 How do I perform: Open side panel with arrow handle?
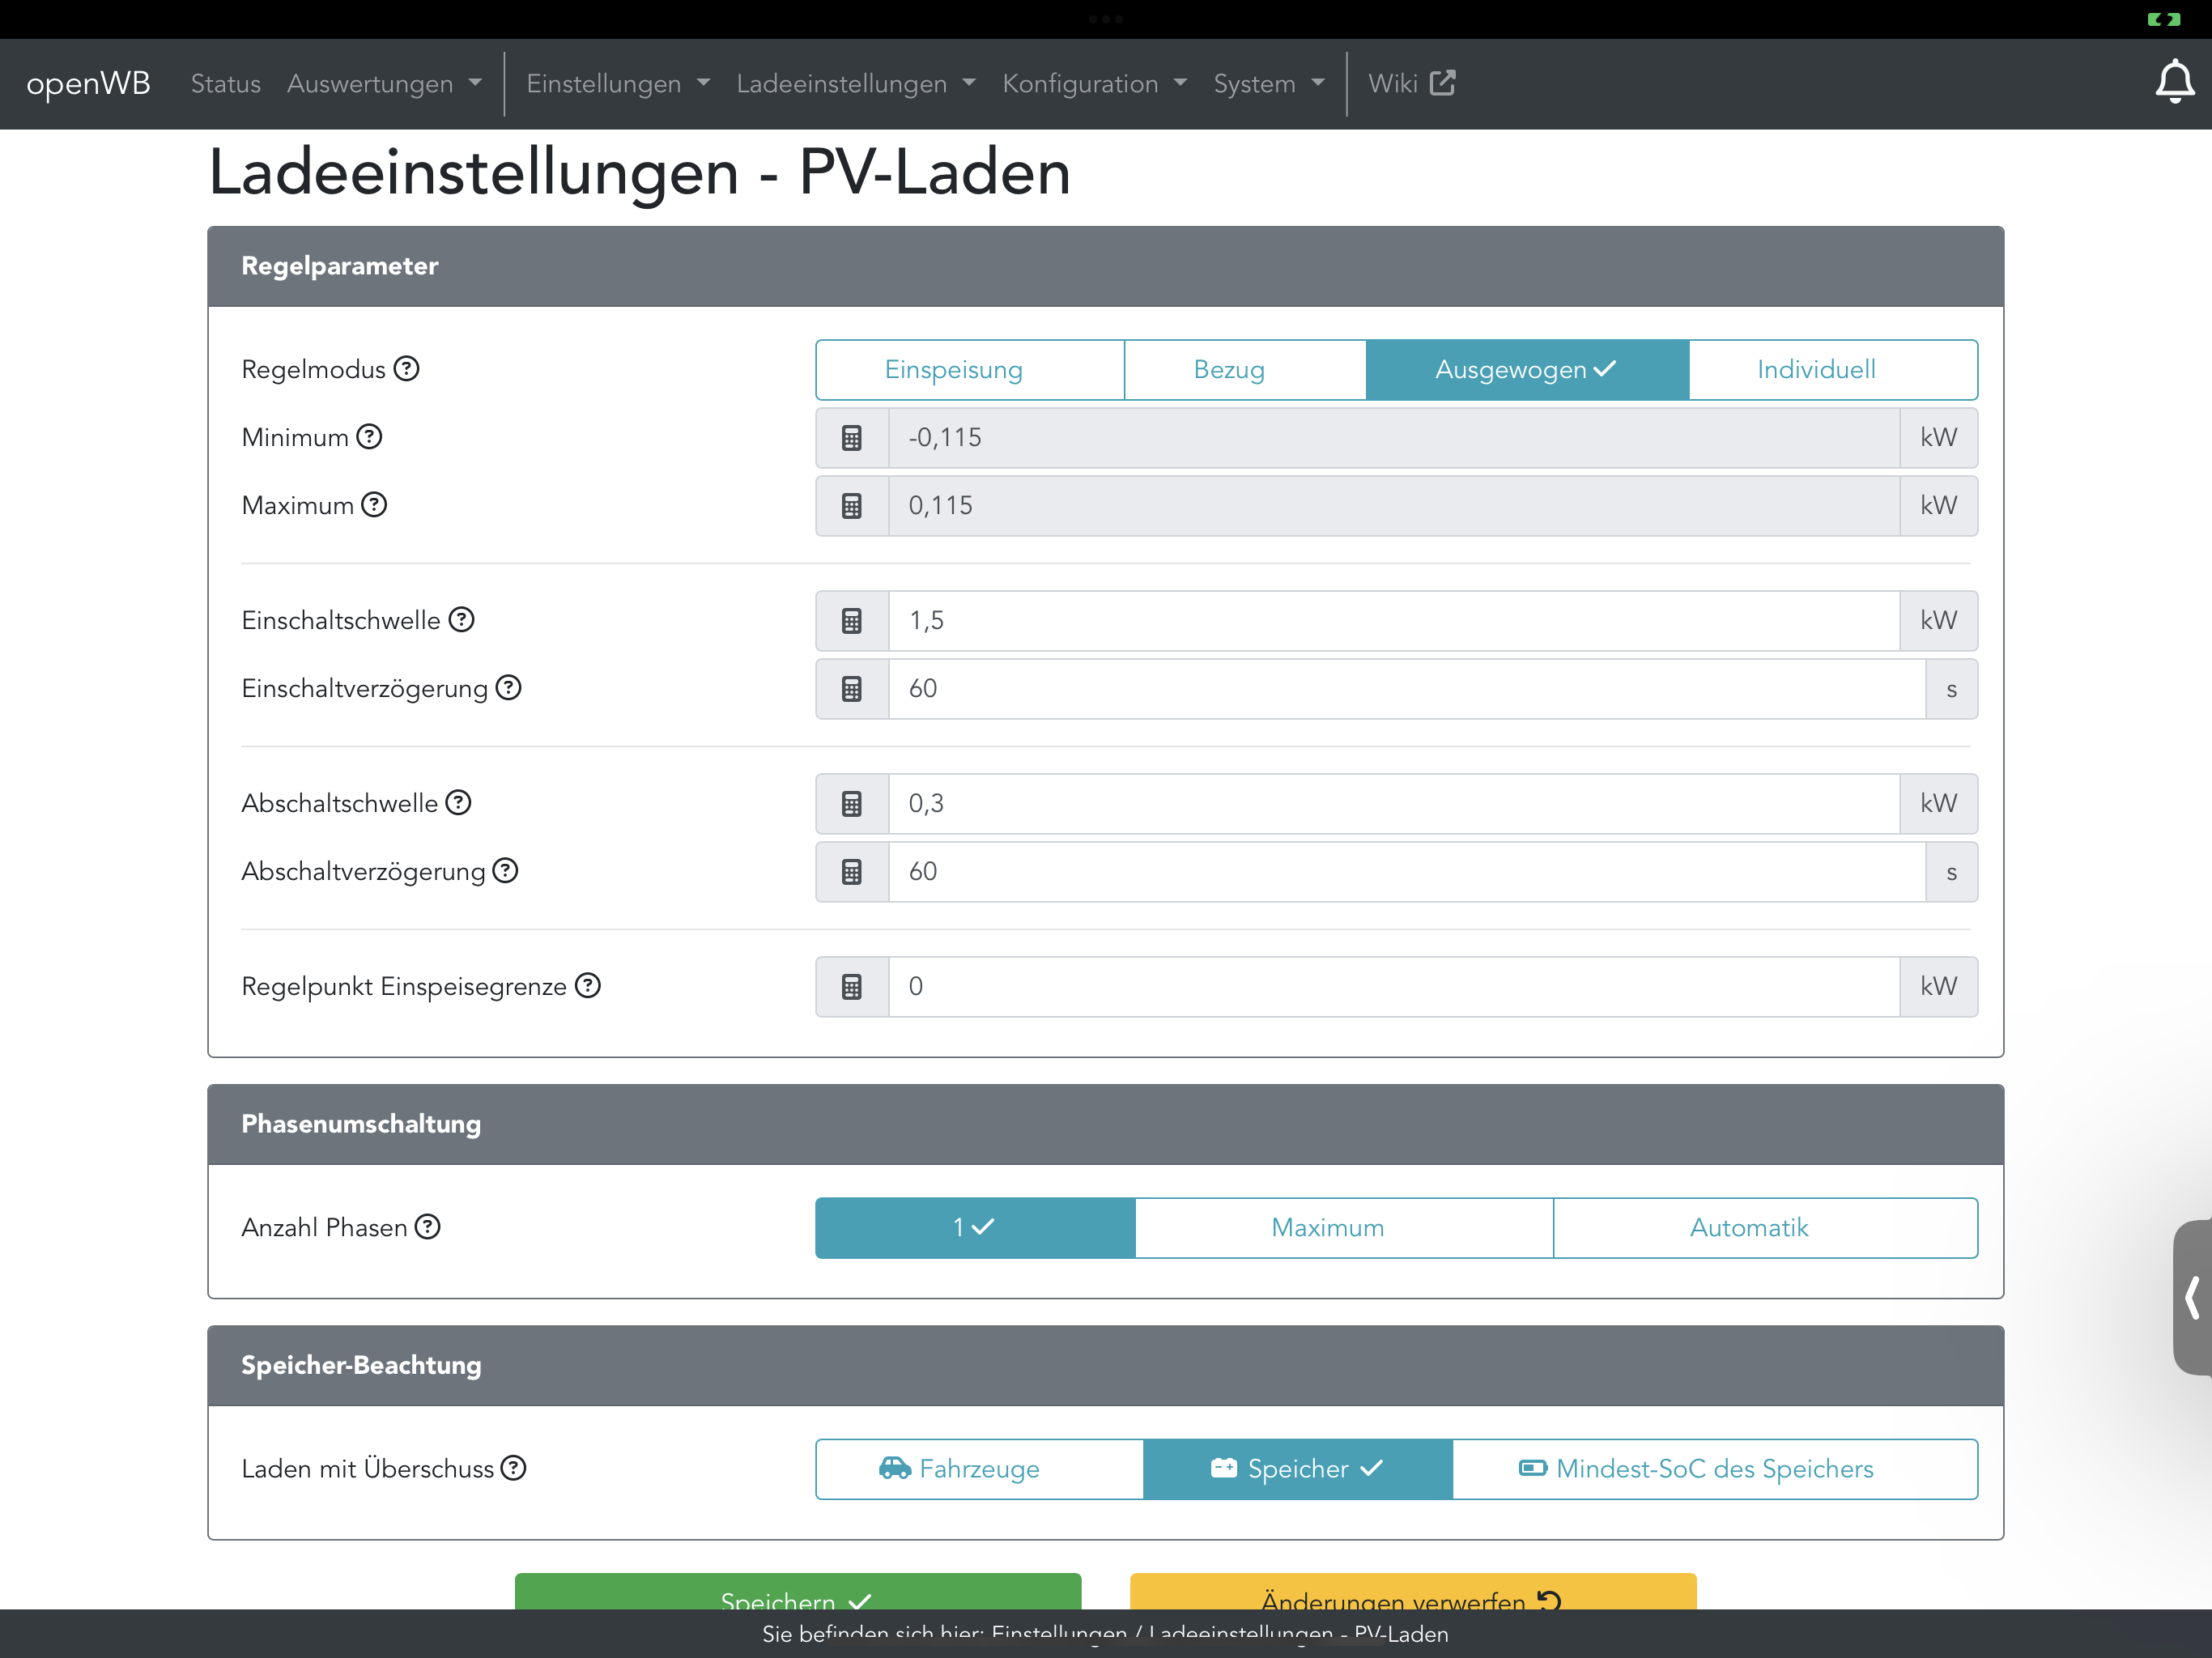click(x=2192, y=1297)
